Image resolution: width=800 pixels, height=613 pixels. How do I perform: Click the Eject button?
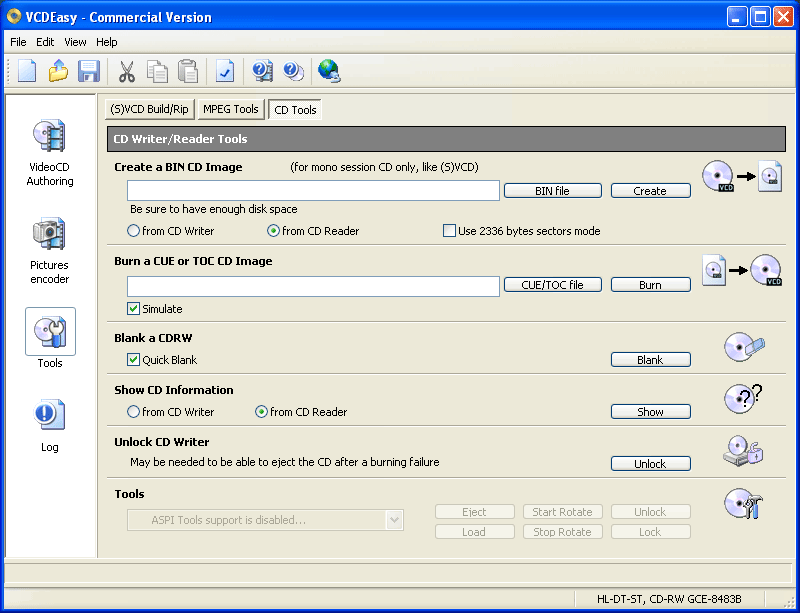point(474,512)
